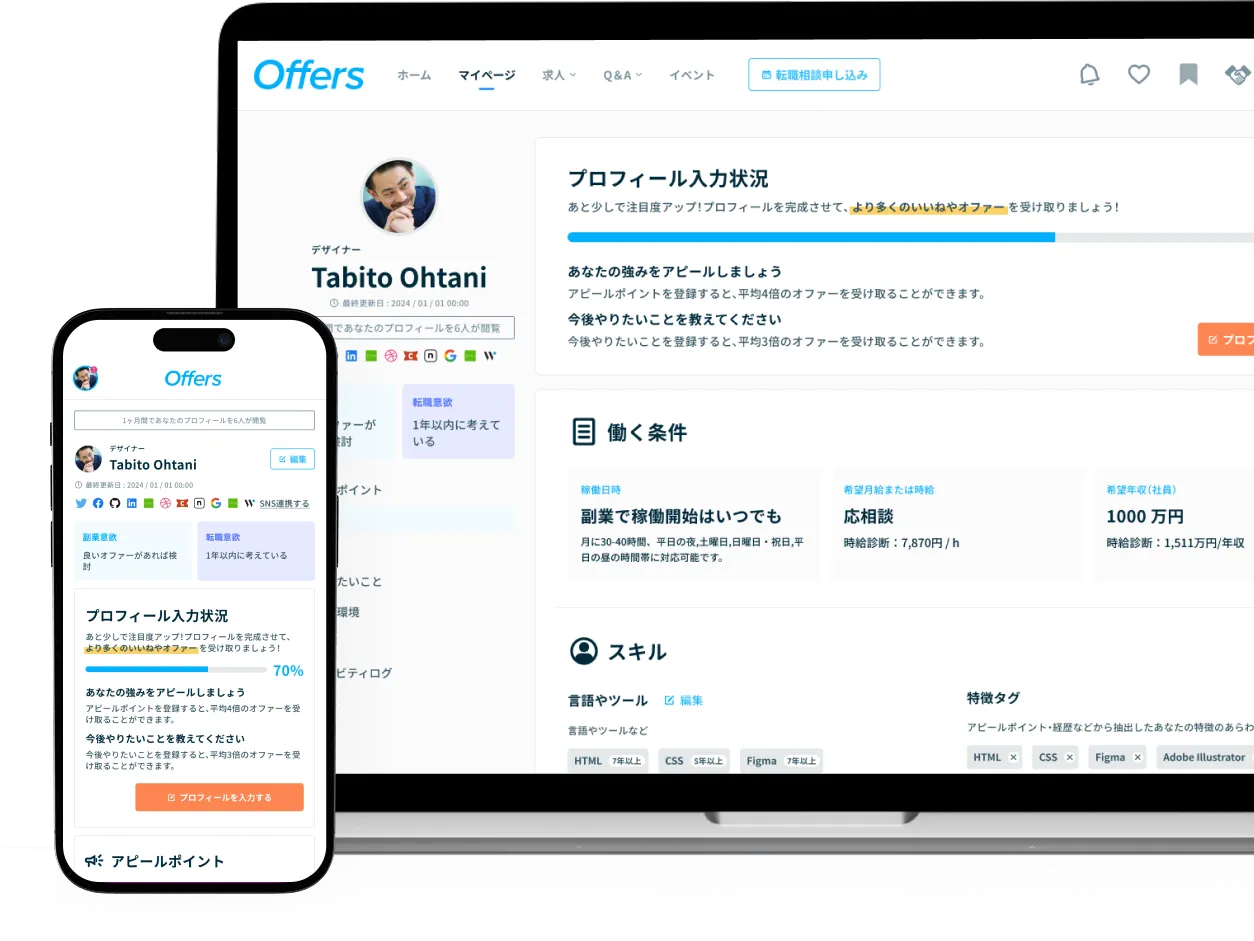The height and width of the screenshot is (941, 1254).
Task: Click the Dribbble icon on phone profile
Action: pyautogui.click(x=166, y=503)
